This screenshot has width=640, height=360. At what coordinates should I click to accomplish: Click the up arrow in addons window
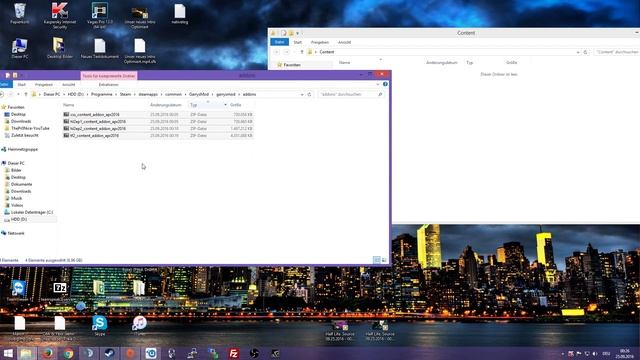click(26, 94)
